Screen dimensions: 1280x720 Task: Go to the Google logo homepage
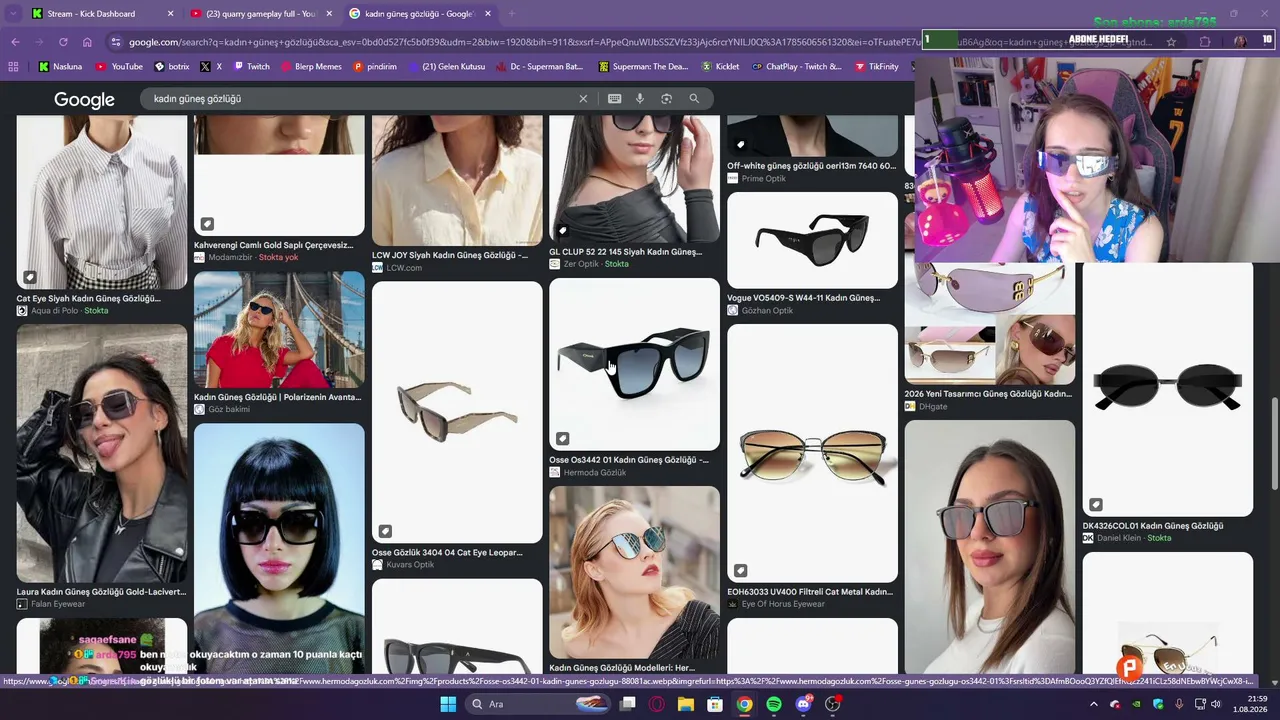[x=84, y=99]
